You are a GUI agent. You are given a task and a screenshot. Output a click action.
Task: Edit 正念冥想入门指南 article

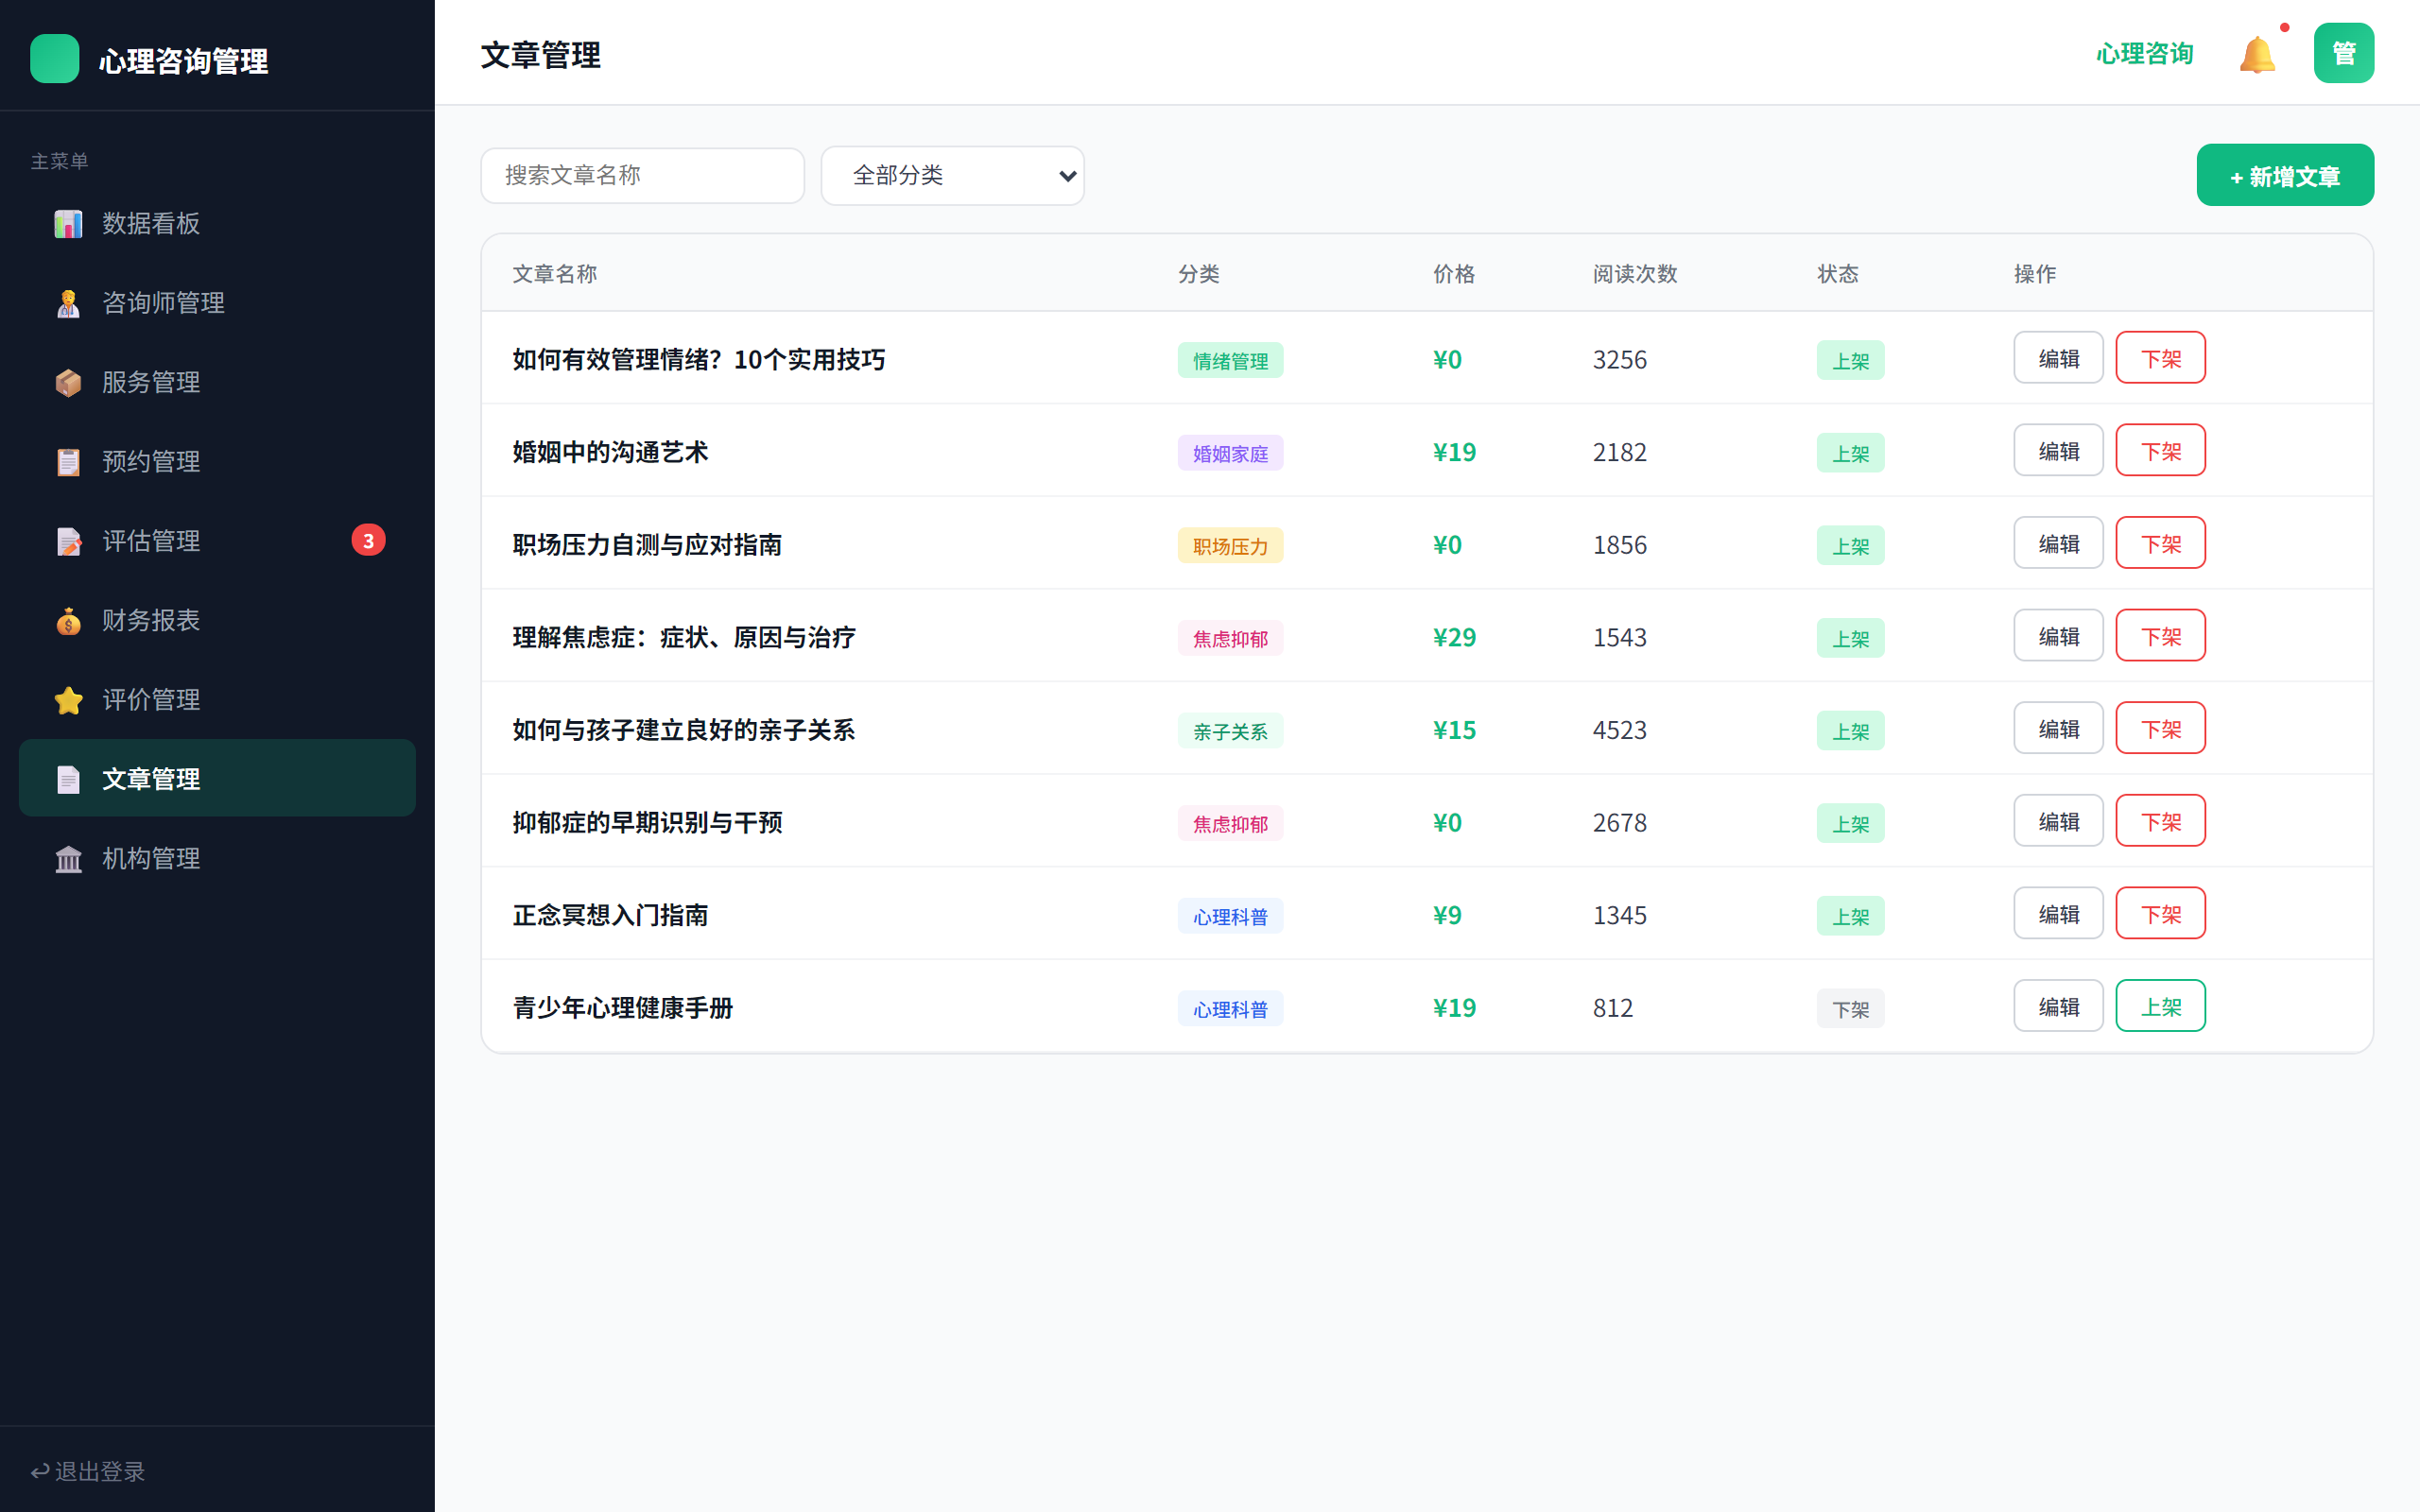pos(2058,914)
